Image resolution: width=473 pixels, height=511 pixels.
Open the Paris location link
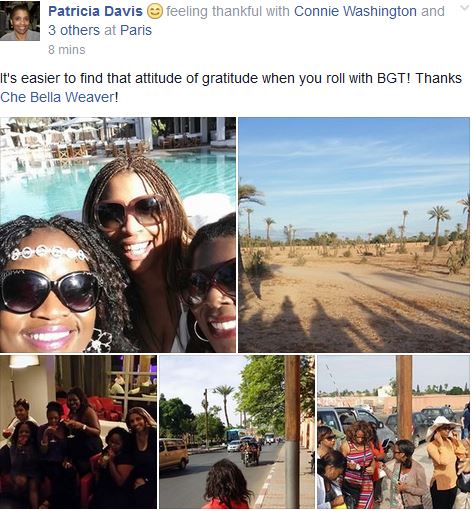point(136,30)
